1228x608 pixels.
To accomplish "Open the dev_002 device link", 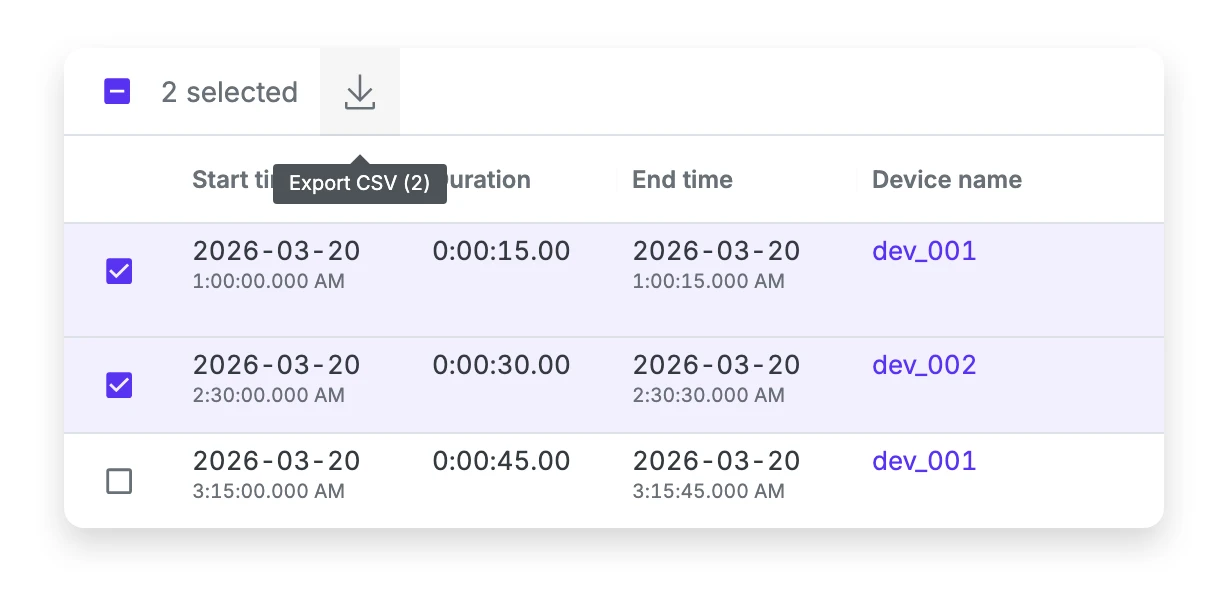I will coord(924,365).
